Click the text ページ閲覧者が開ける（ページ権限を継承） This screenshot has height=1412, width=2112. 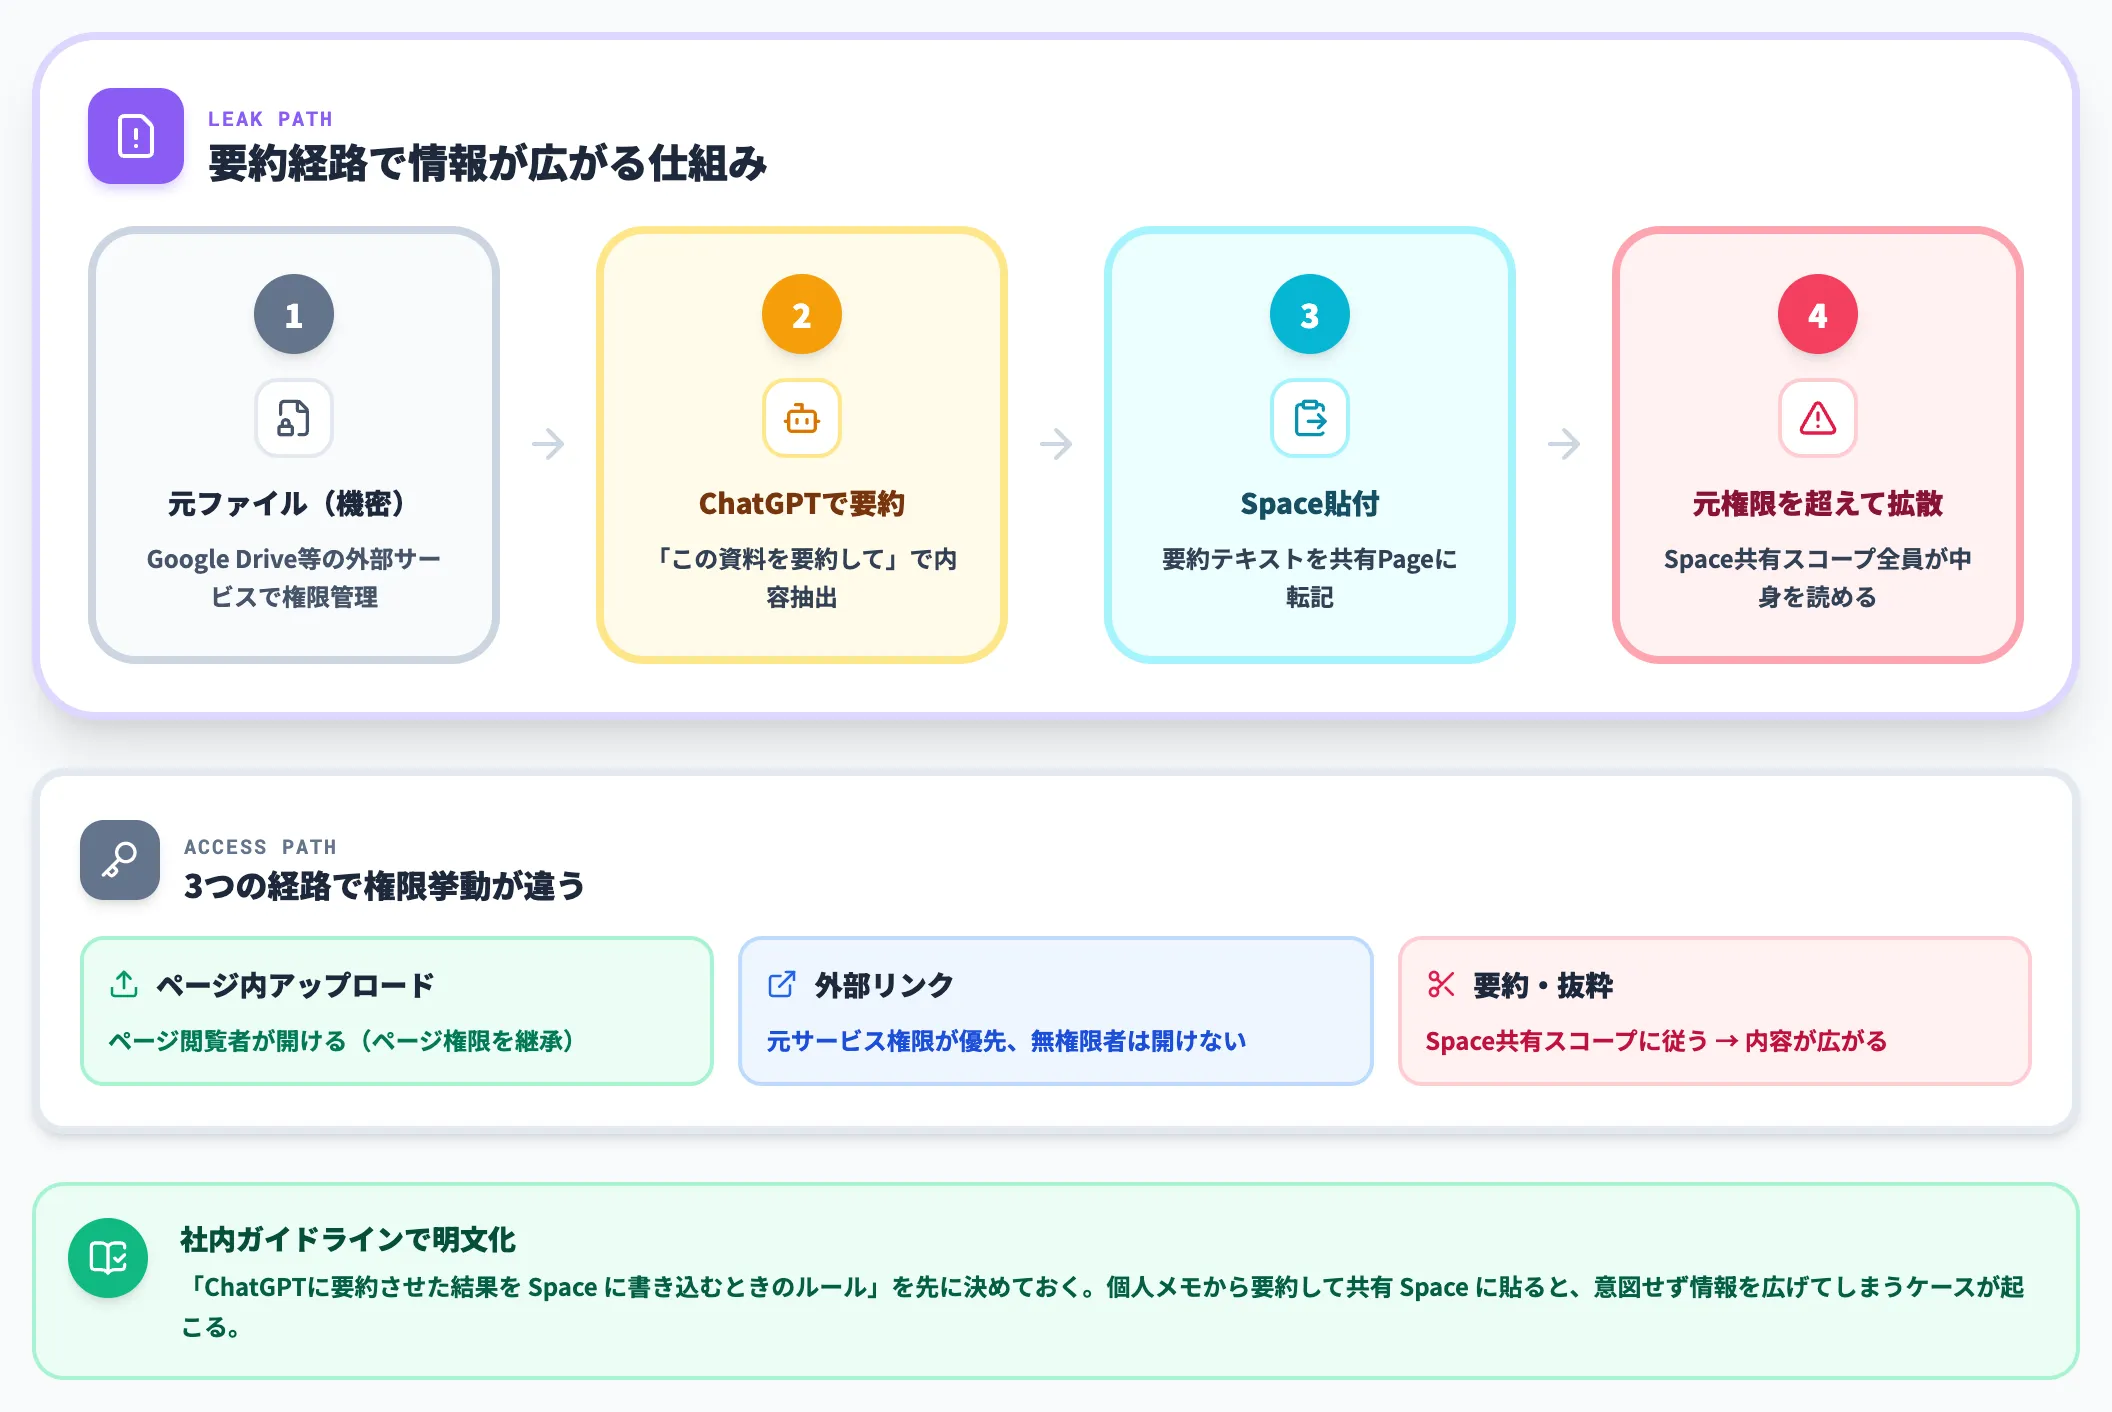click(x=342, y=1041)
